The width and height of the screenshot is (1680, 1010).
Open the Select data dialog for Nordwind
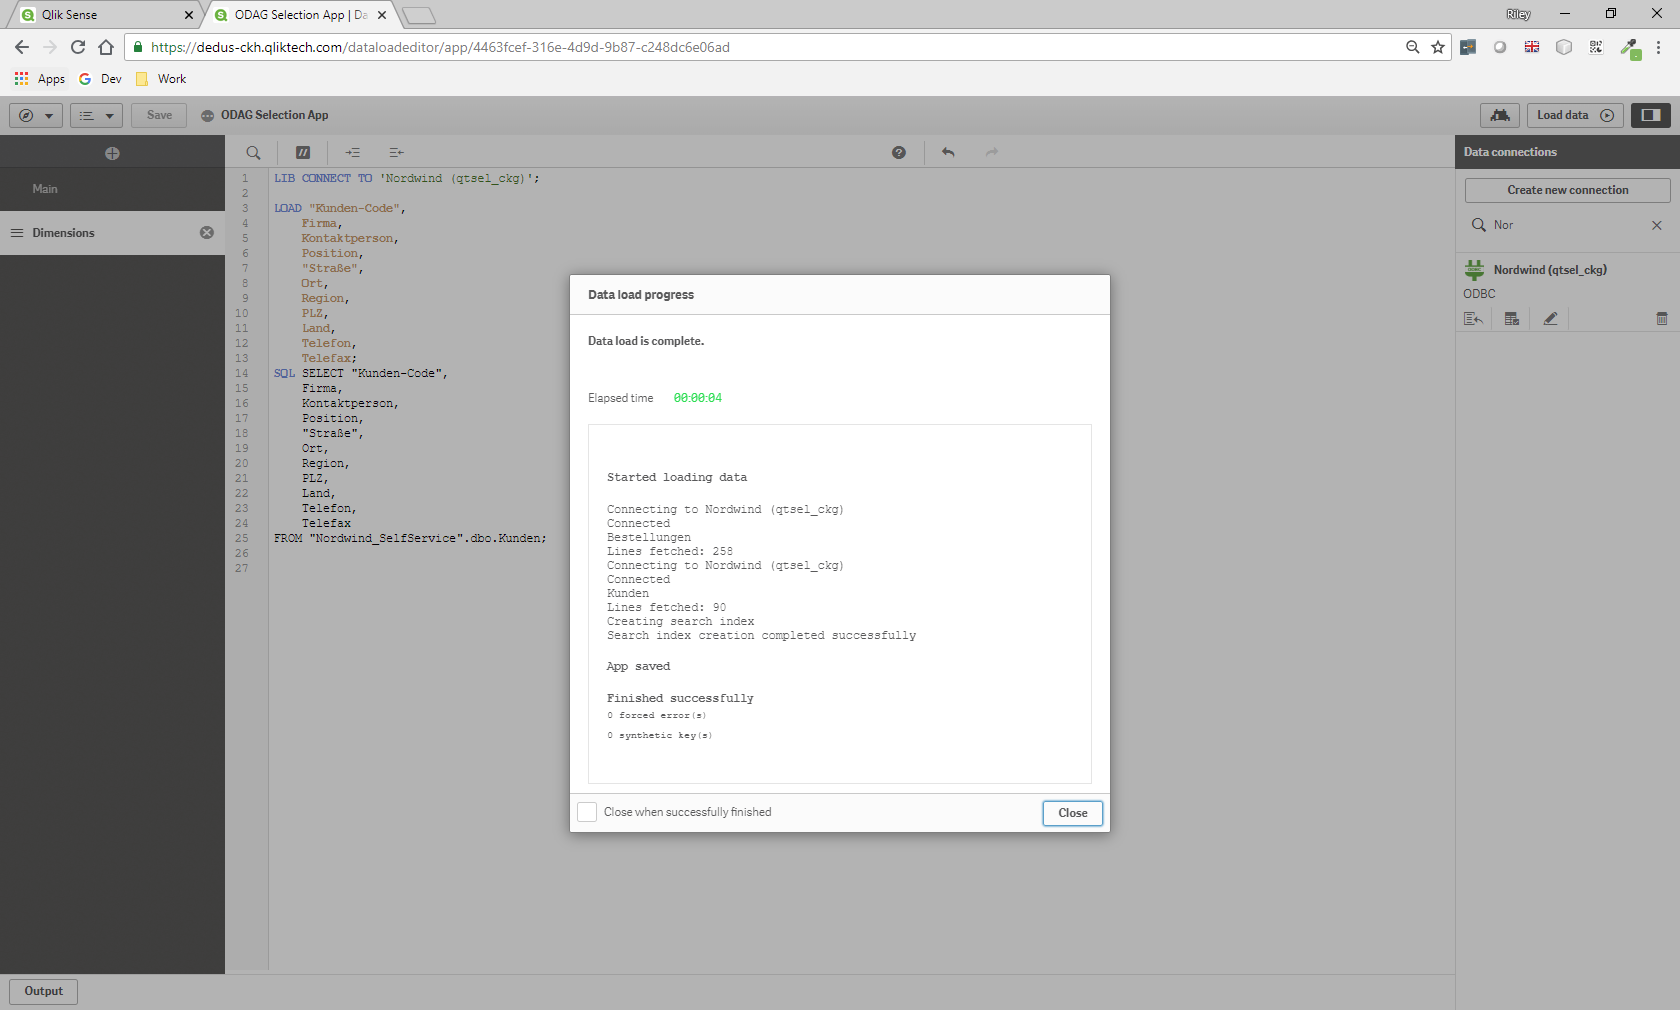tap(1512, 319)
